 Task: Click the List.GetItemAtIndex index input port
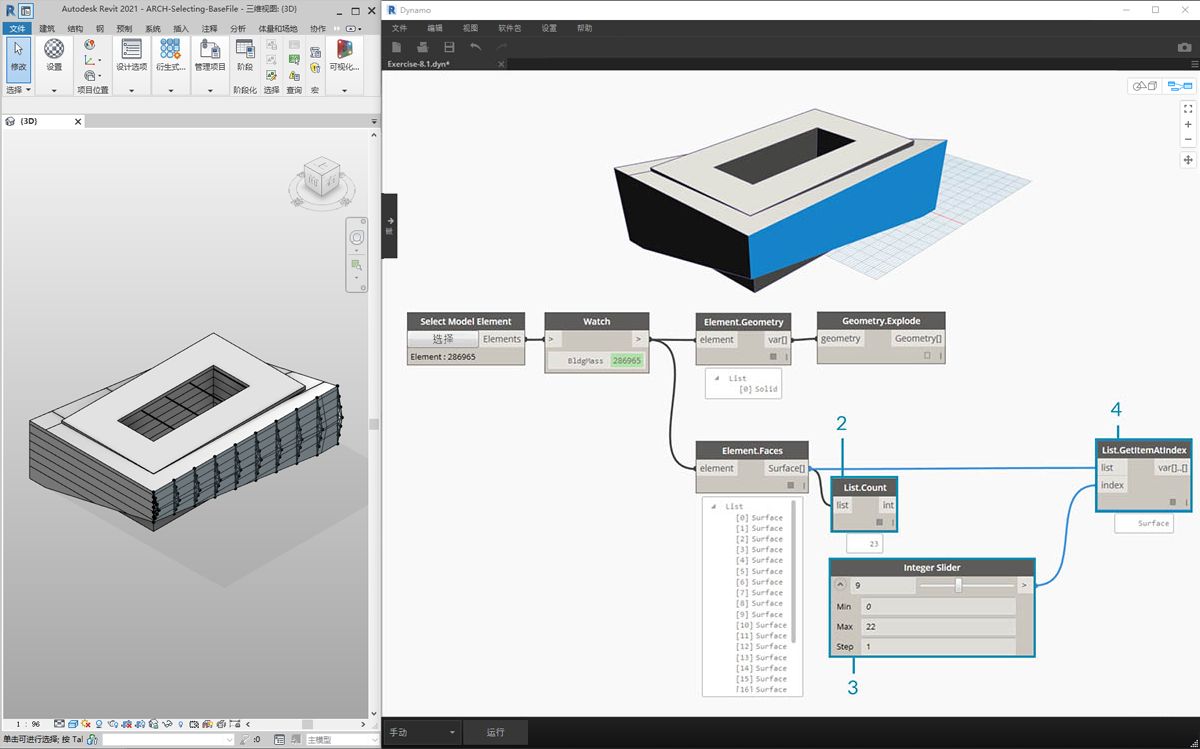point(1112,485)
